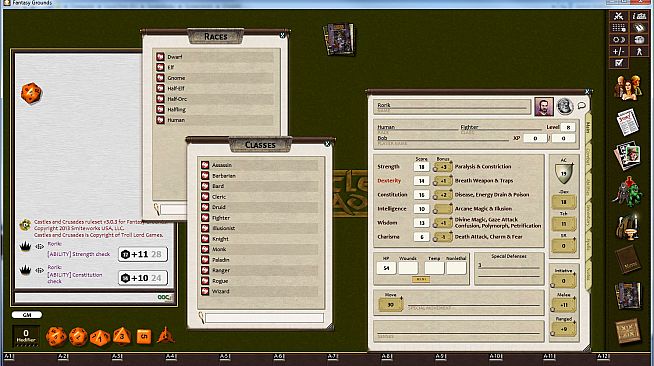Click the Ranged bonus field showing +9
Viewport: 654px width, 366px height.
coord(563,329)
